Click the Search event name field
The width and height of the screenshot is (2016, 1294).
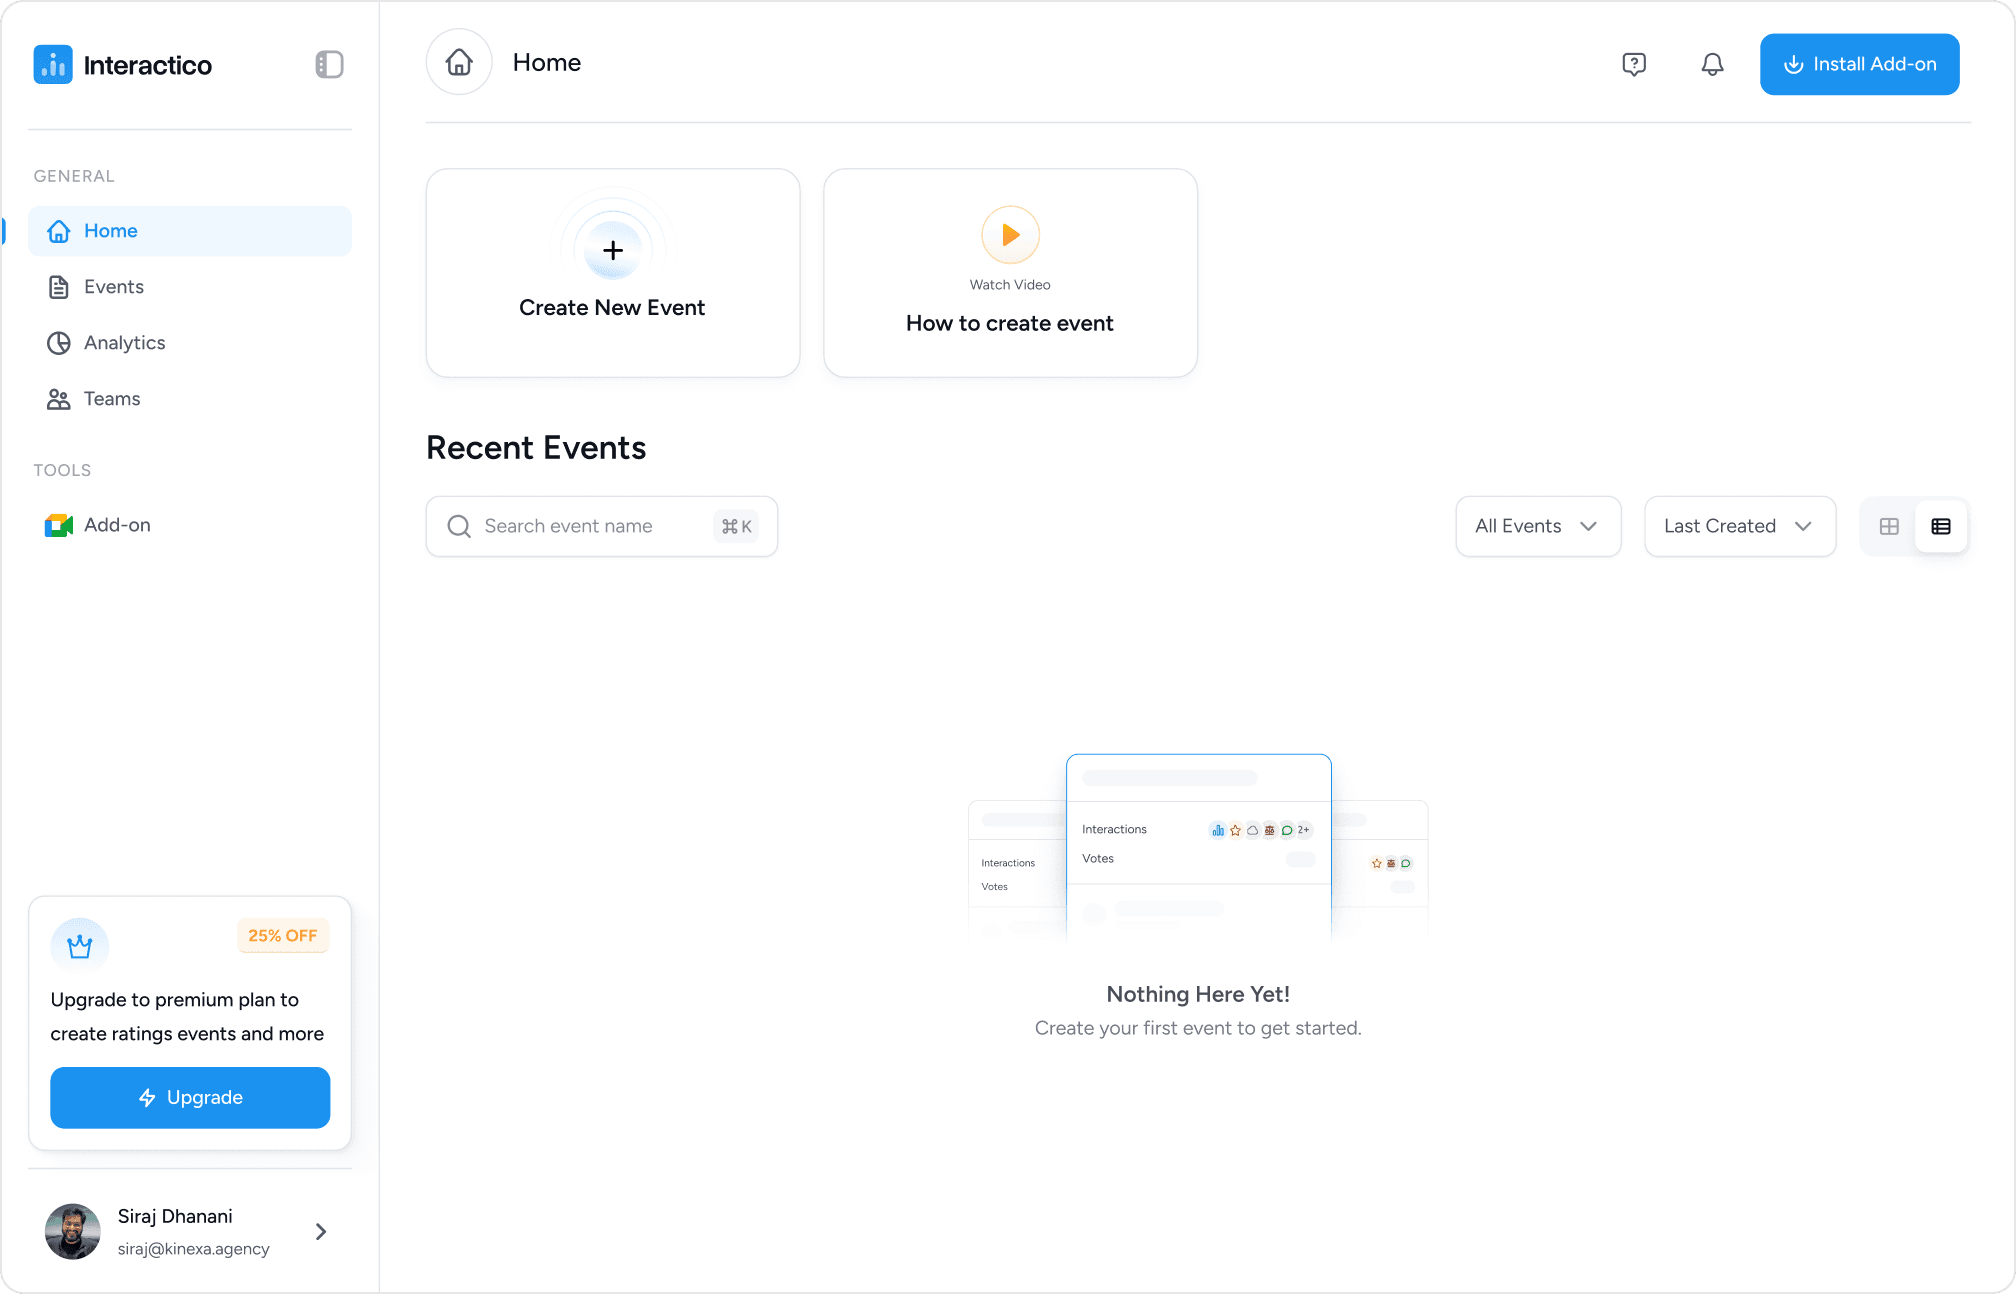click(x=580, y=526)
